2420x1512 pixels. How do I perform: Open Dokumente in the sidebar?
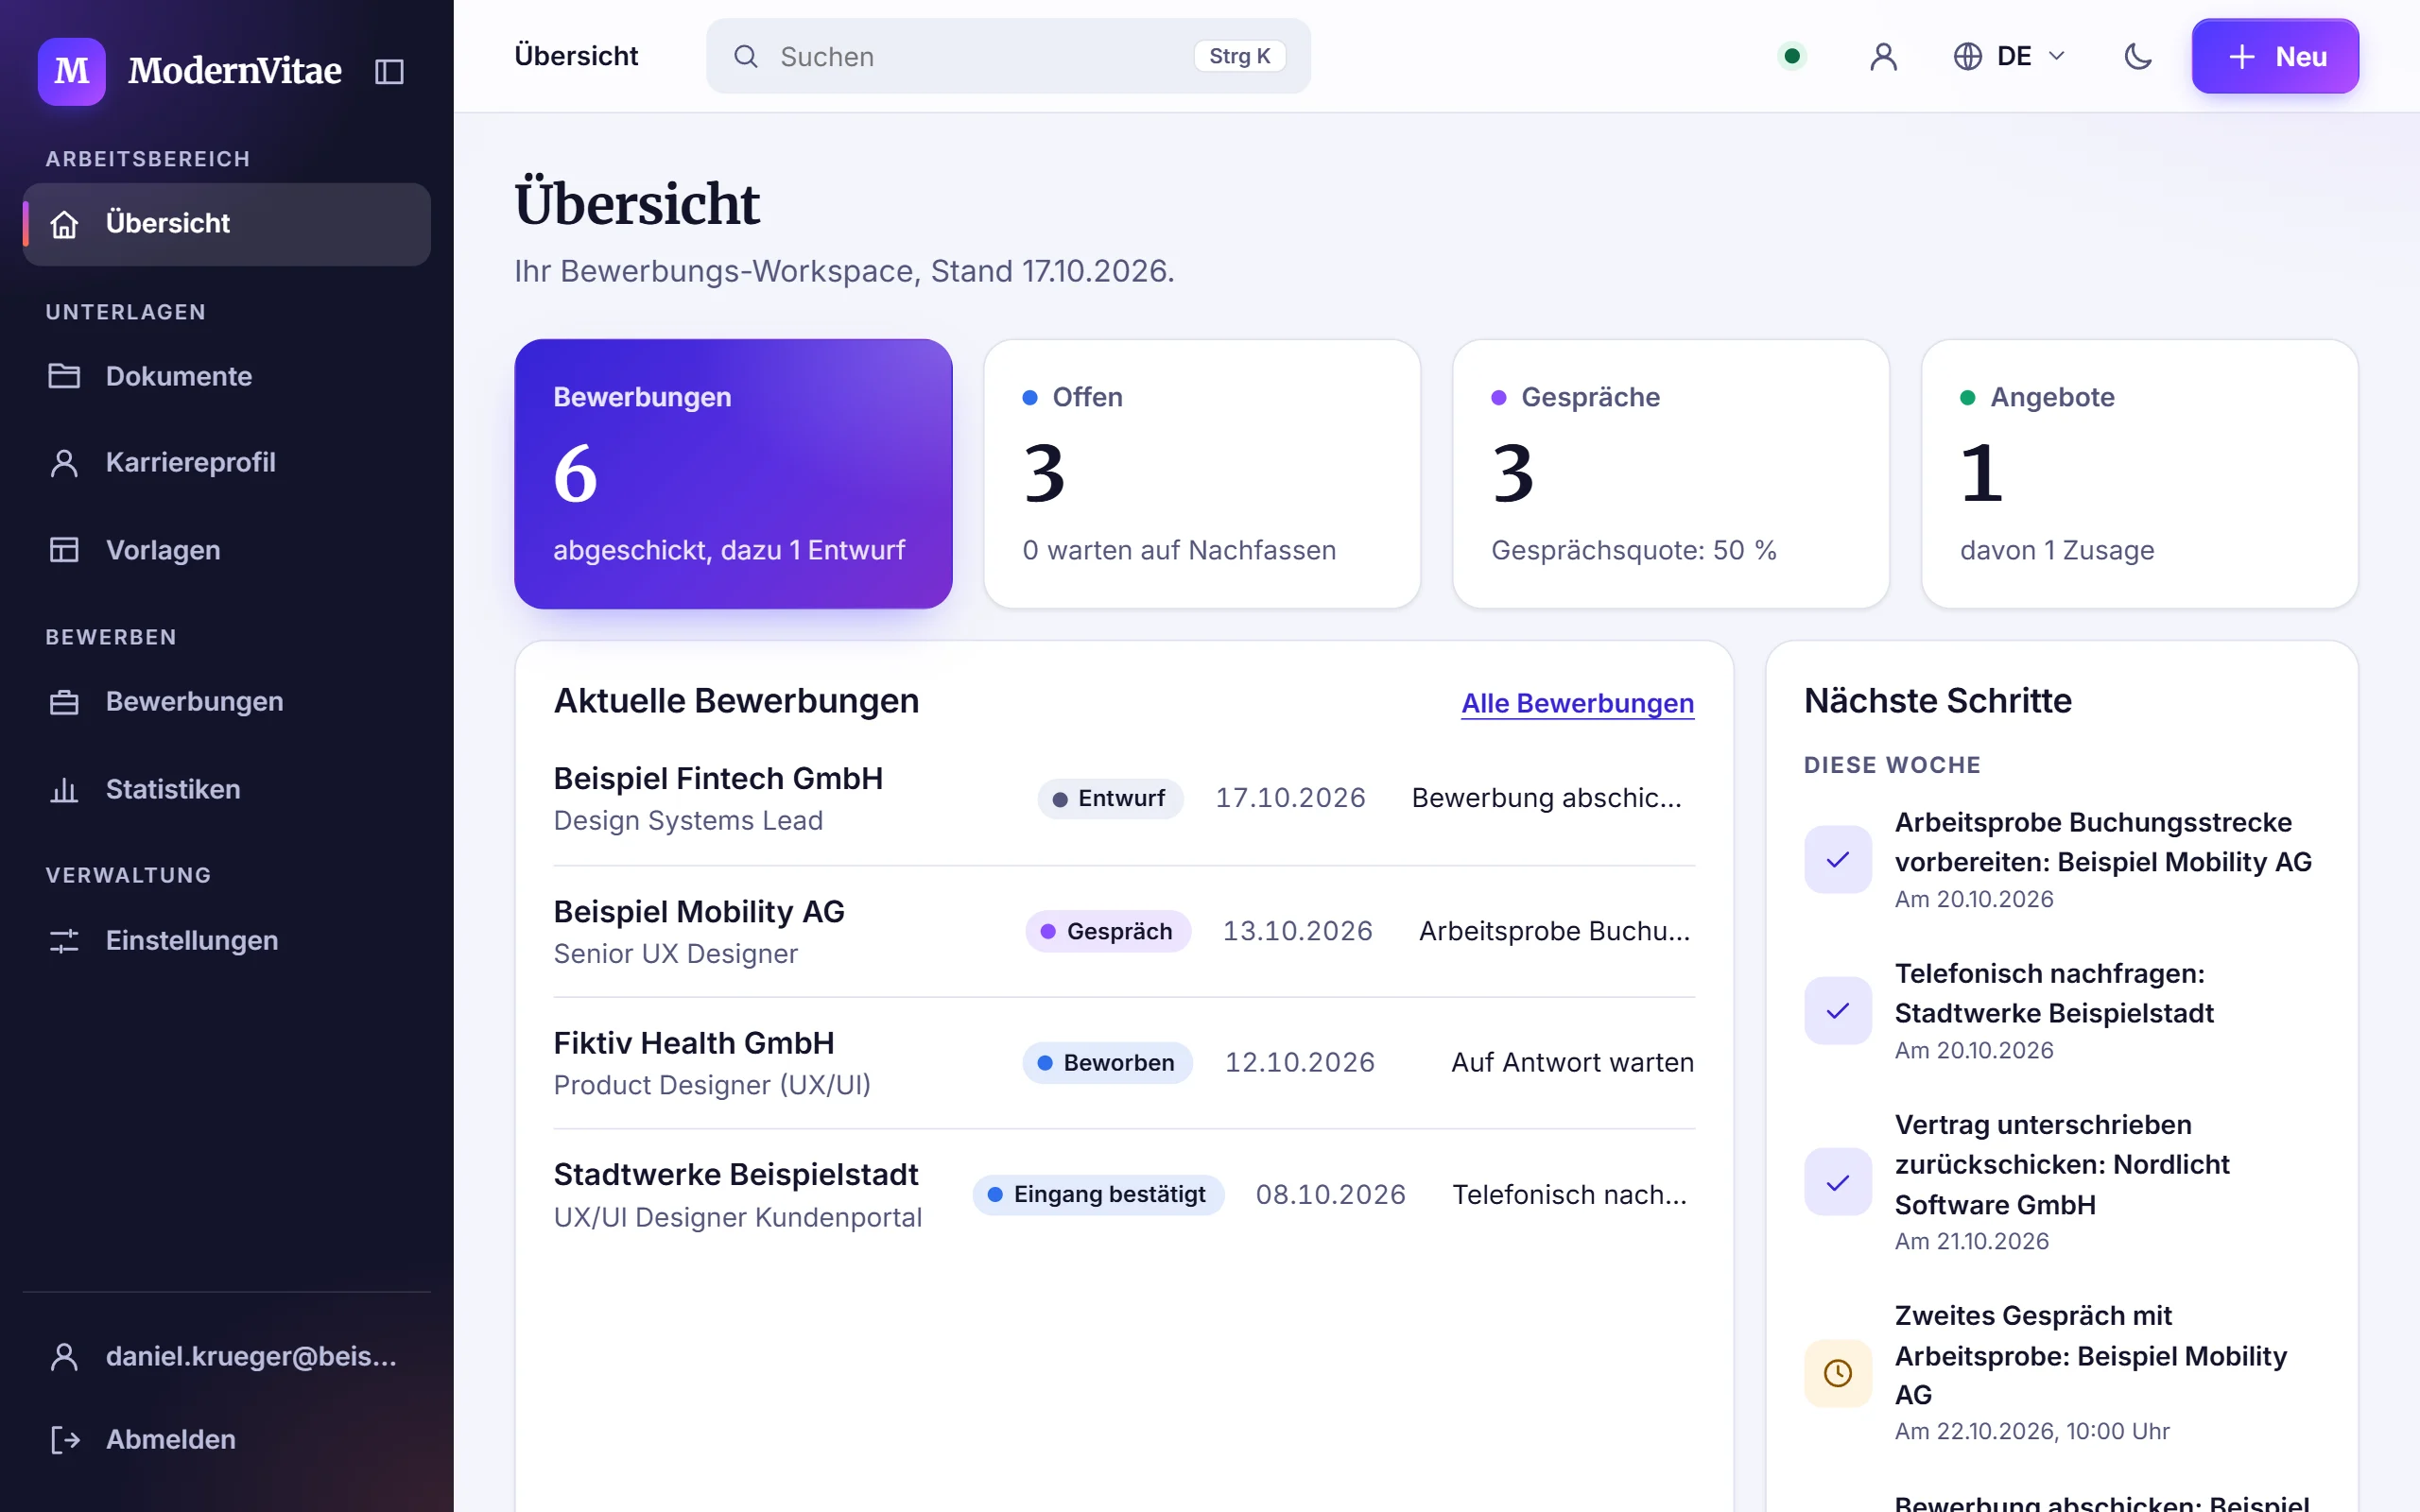(227, 376)
